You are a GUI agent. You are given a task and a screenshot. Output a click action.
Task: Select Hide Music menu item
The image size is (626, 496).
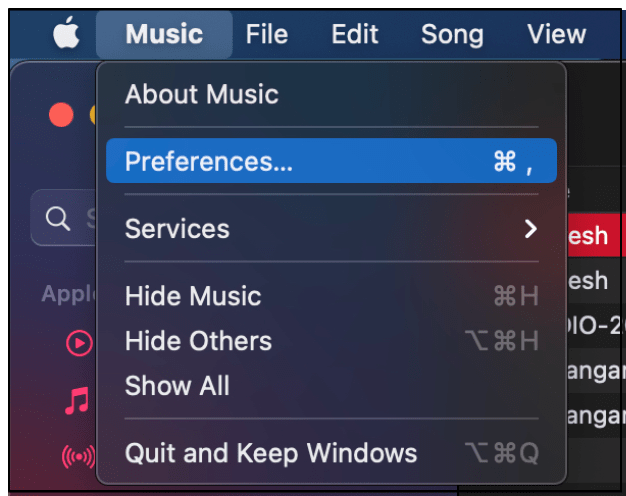pyautogui.click(x=193, y=296)
